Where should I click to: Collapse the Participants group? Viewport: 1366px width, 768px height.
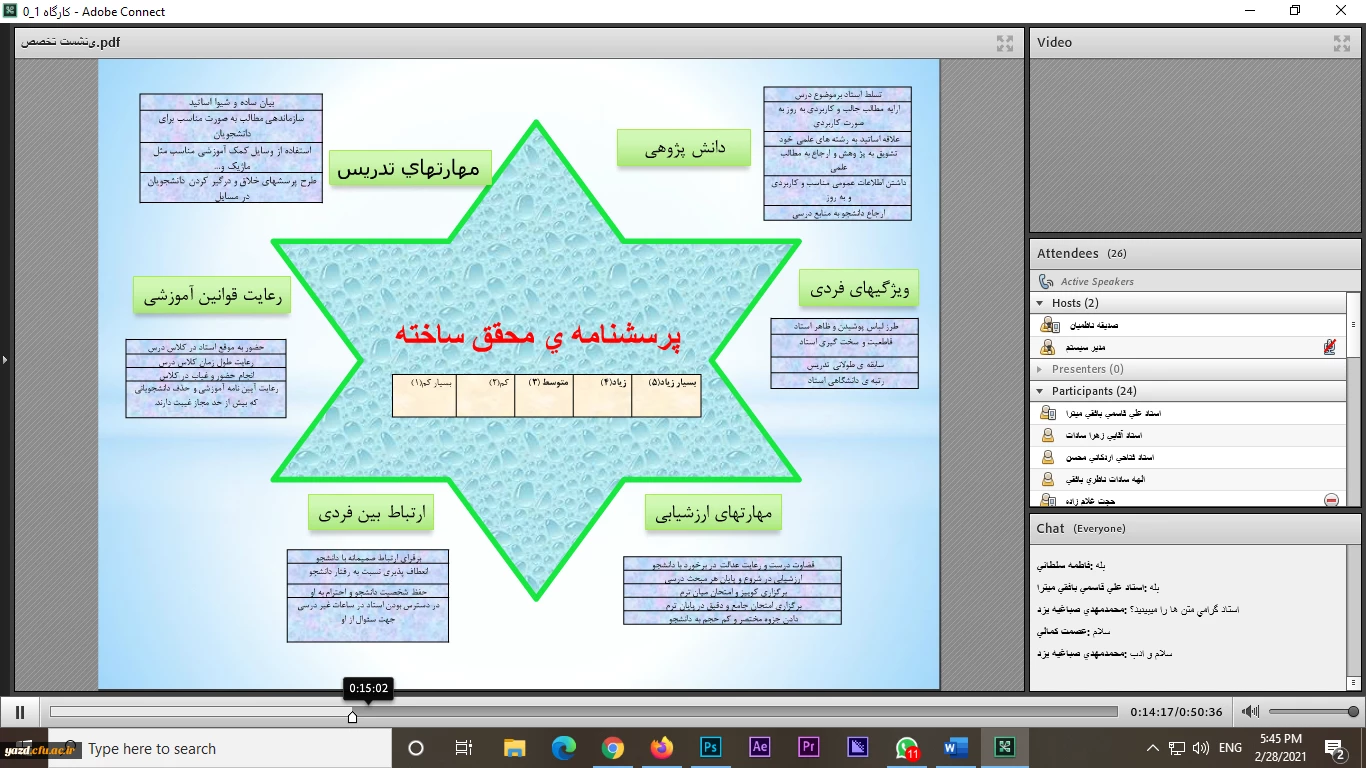tap(1041, 391)
